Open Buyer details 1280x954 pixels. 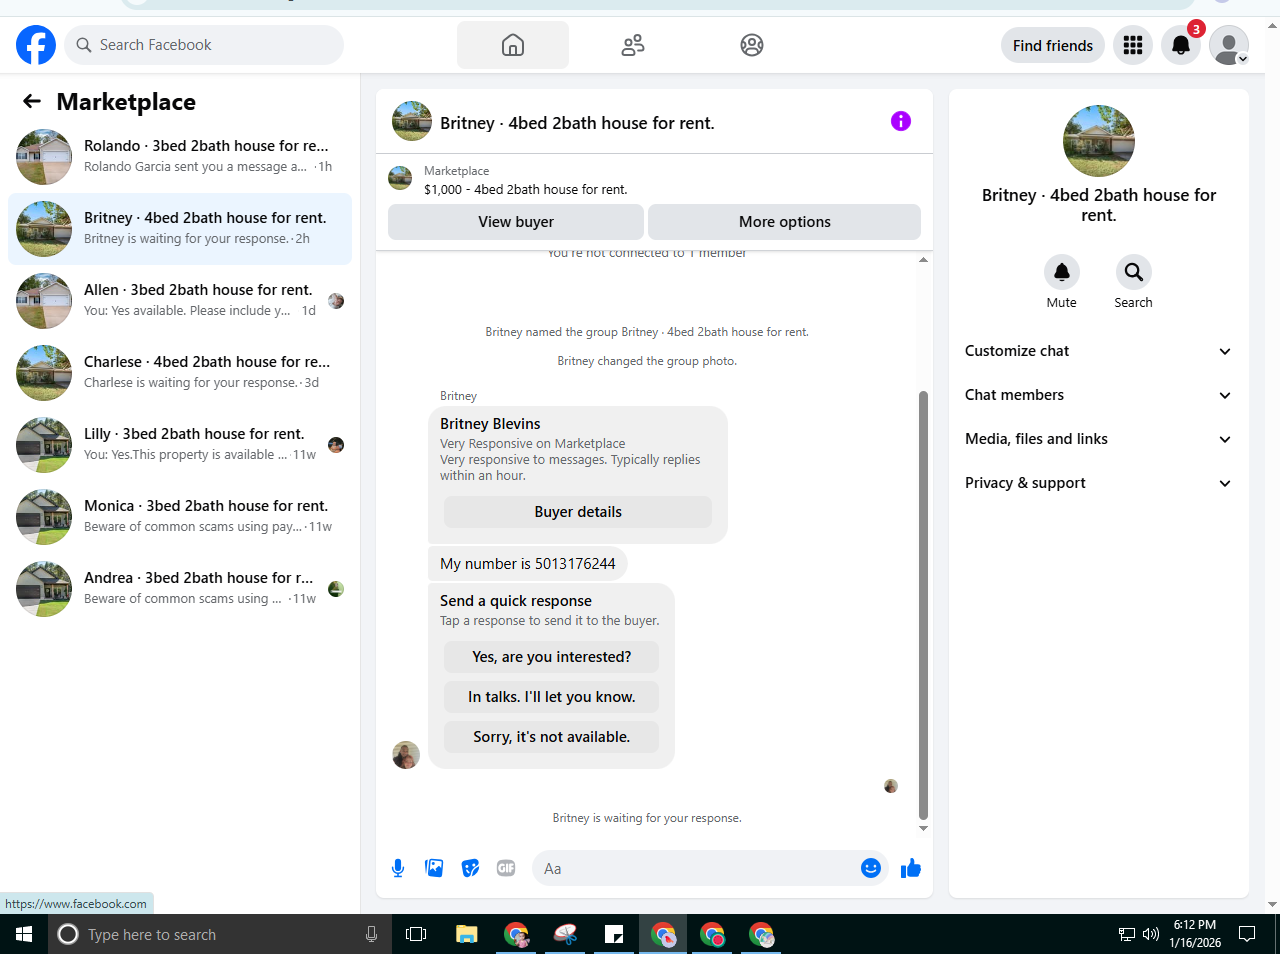pos(578,512)
